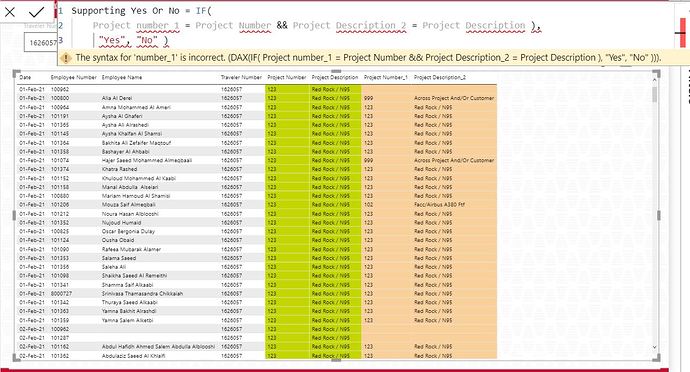Select the 'Manal Abdulla Alselari' cell
The width and height of the screenshot is (690, 372).
pyautogui.click(x=130, y=187)
